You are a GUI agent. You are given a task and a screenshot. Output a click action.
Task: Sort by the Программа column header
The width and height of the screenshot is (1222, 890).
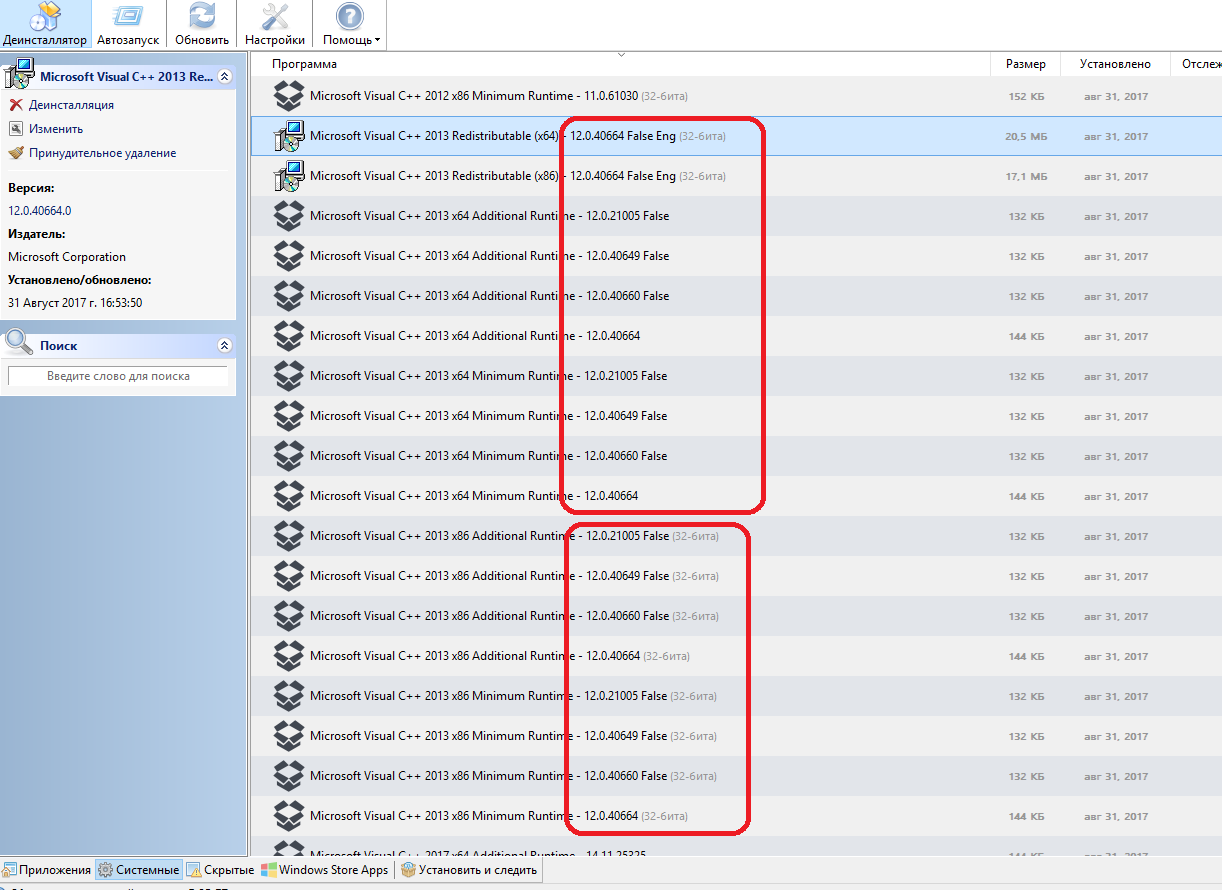pyautogui.click(x=304, y=64)
